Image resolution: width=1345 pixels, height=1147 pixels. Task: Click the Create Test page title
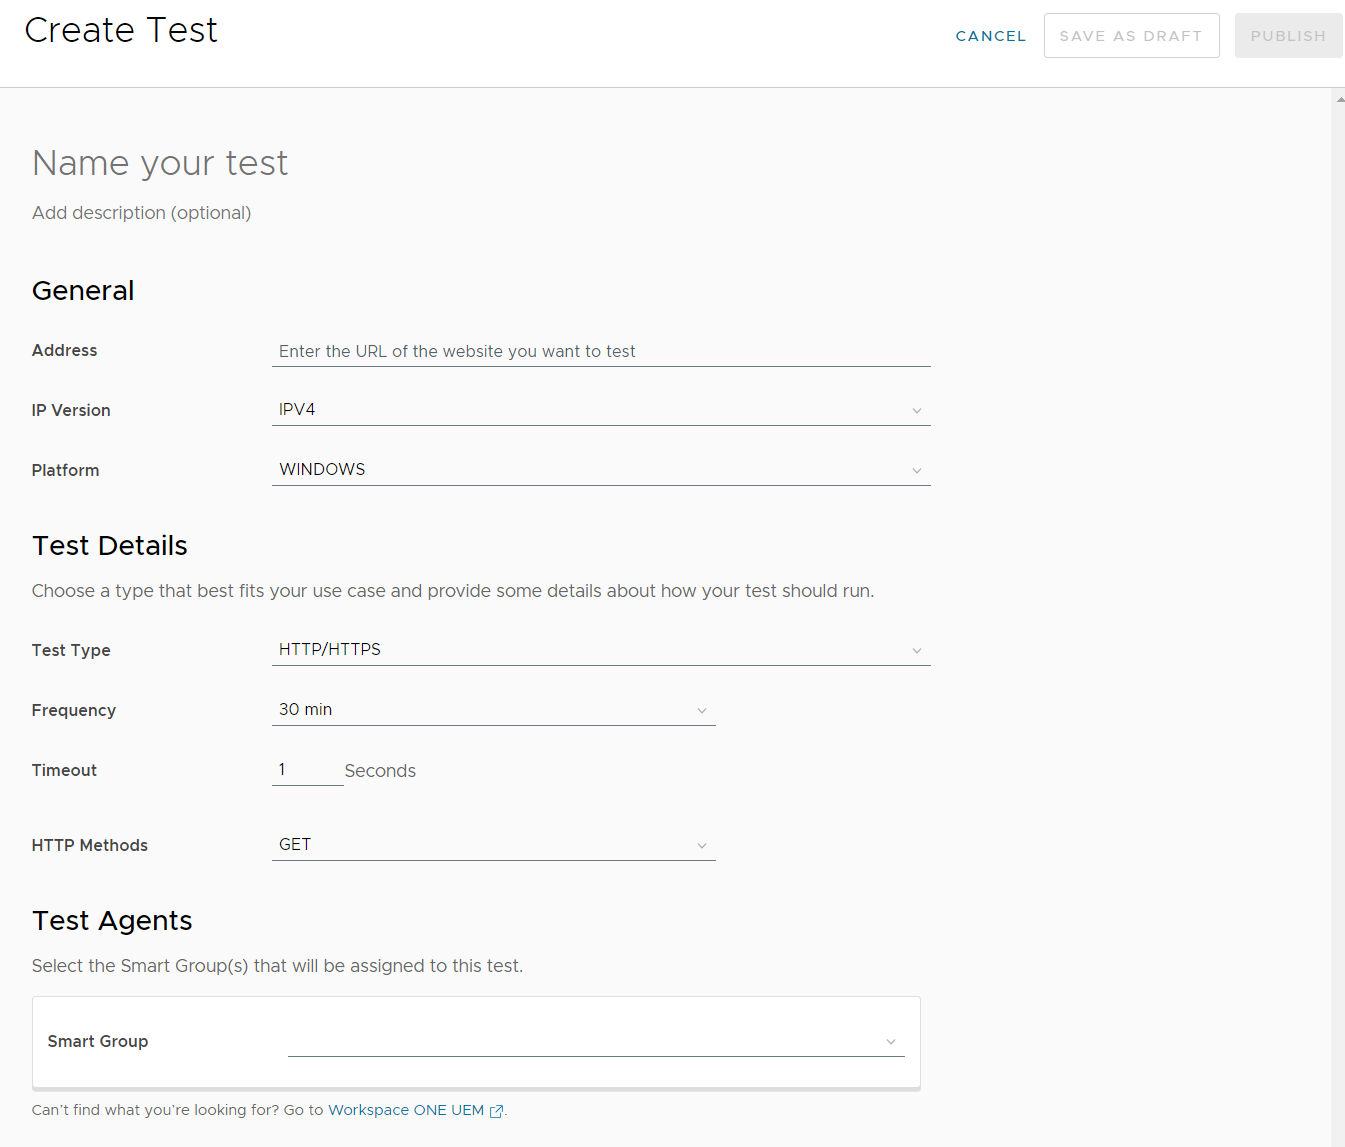point(121,30)
